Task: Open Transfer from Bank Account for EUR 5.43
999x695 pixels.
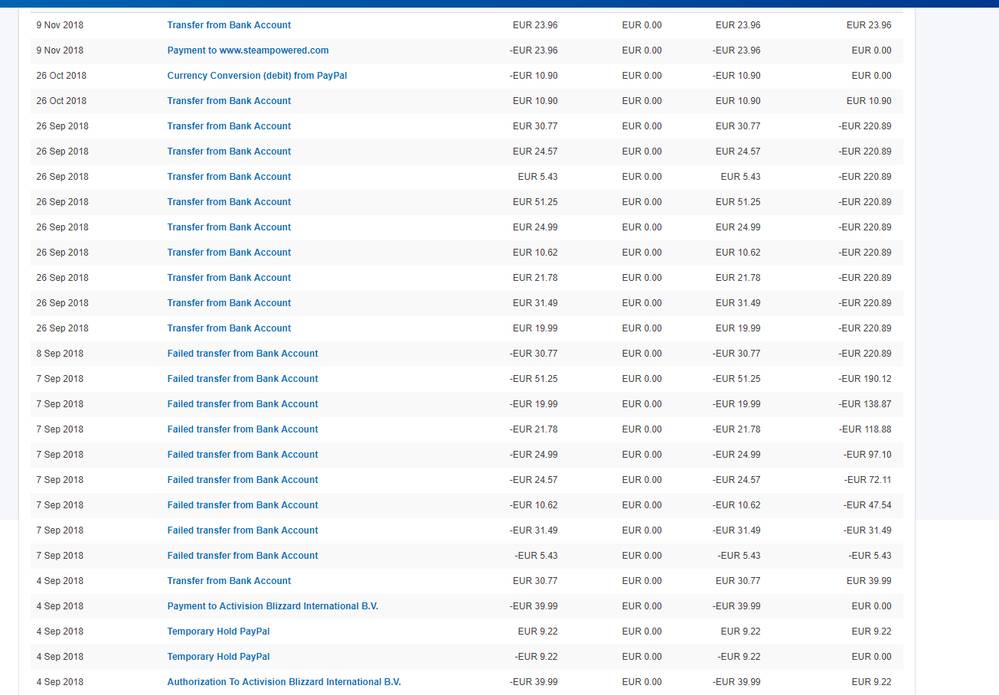Action: coord(229,176)
